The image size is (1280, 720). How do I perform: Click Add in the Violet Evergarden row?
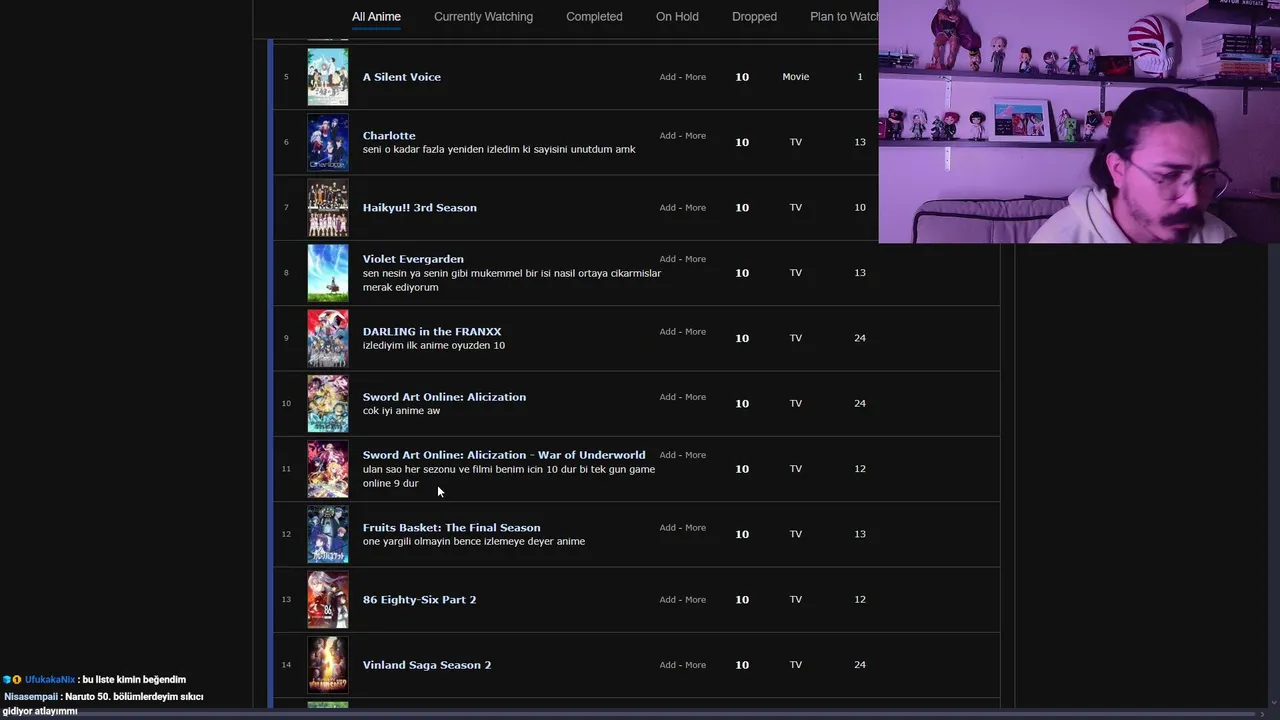pyautogui.click(x=667, y=259)
